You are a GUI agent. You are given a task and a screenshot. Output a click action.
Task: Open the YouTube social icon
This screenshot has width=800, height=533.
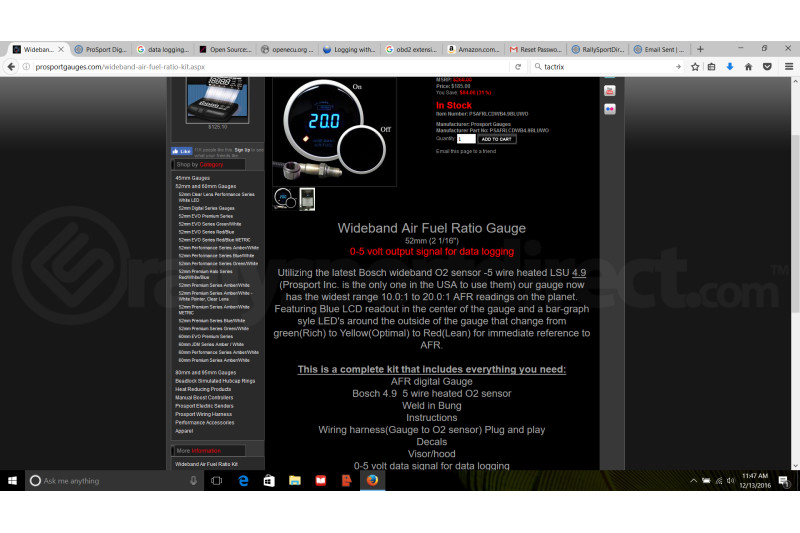610,91
